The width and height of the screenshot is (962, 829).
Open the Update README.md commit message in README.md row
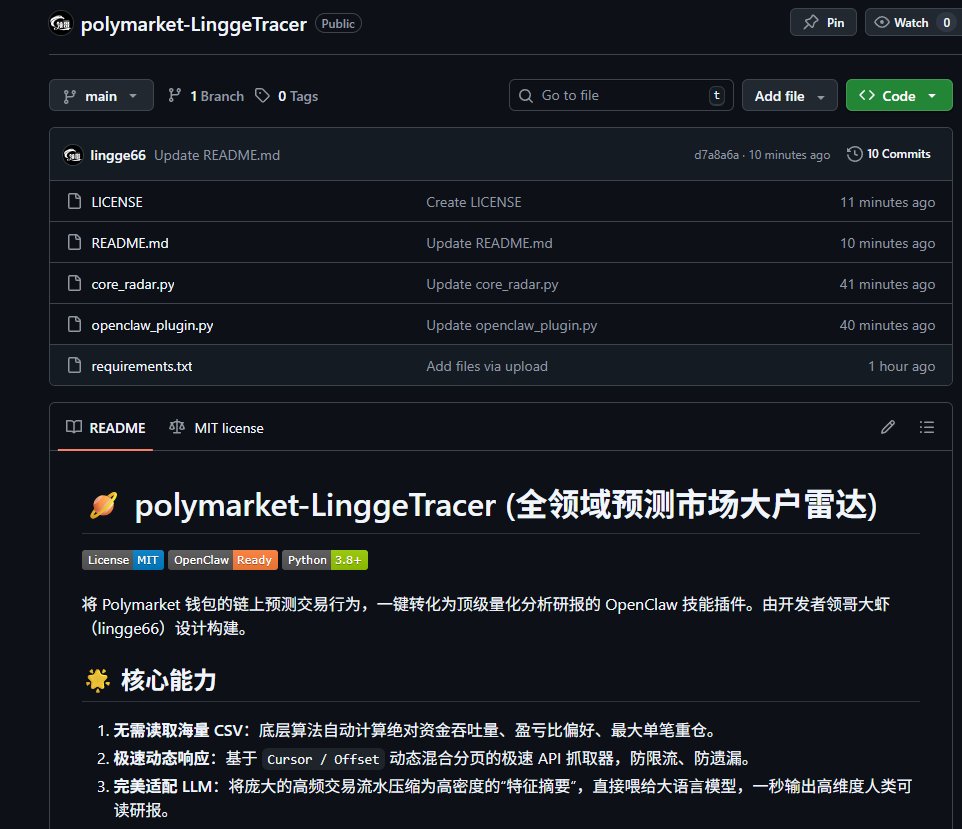(489, 243)
